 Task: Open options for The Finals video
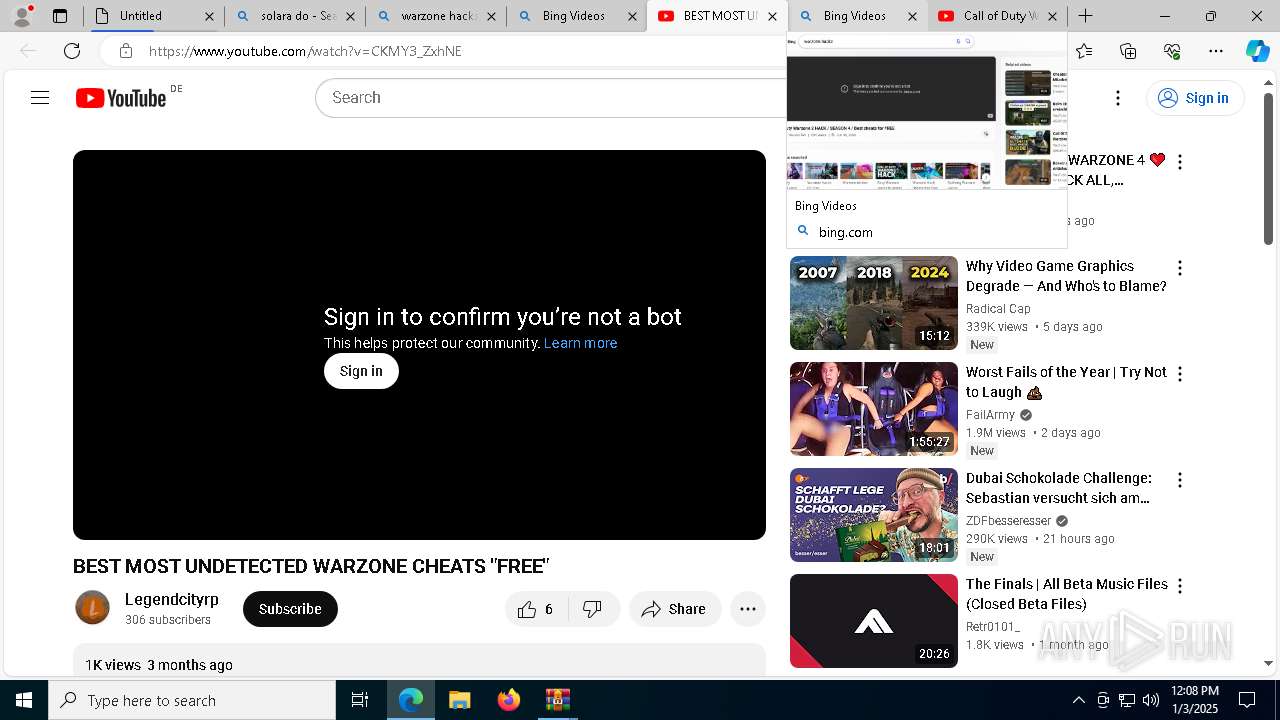point(1180,586)
